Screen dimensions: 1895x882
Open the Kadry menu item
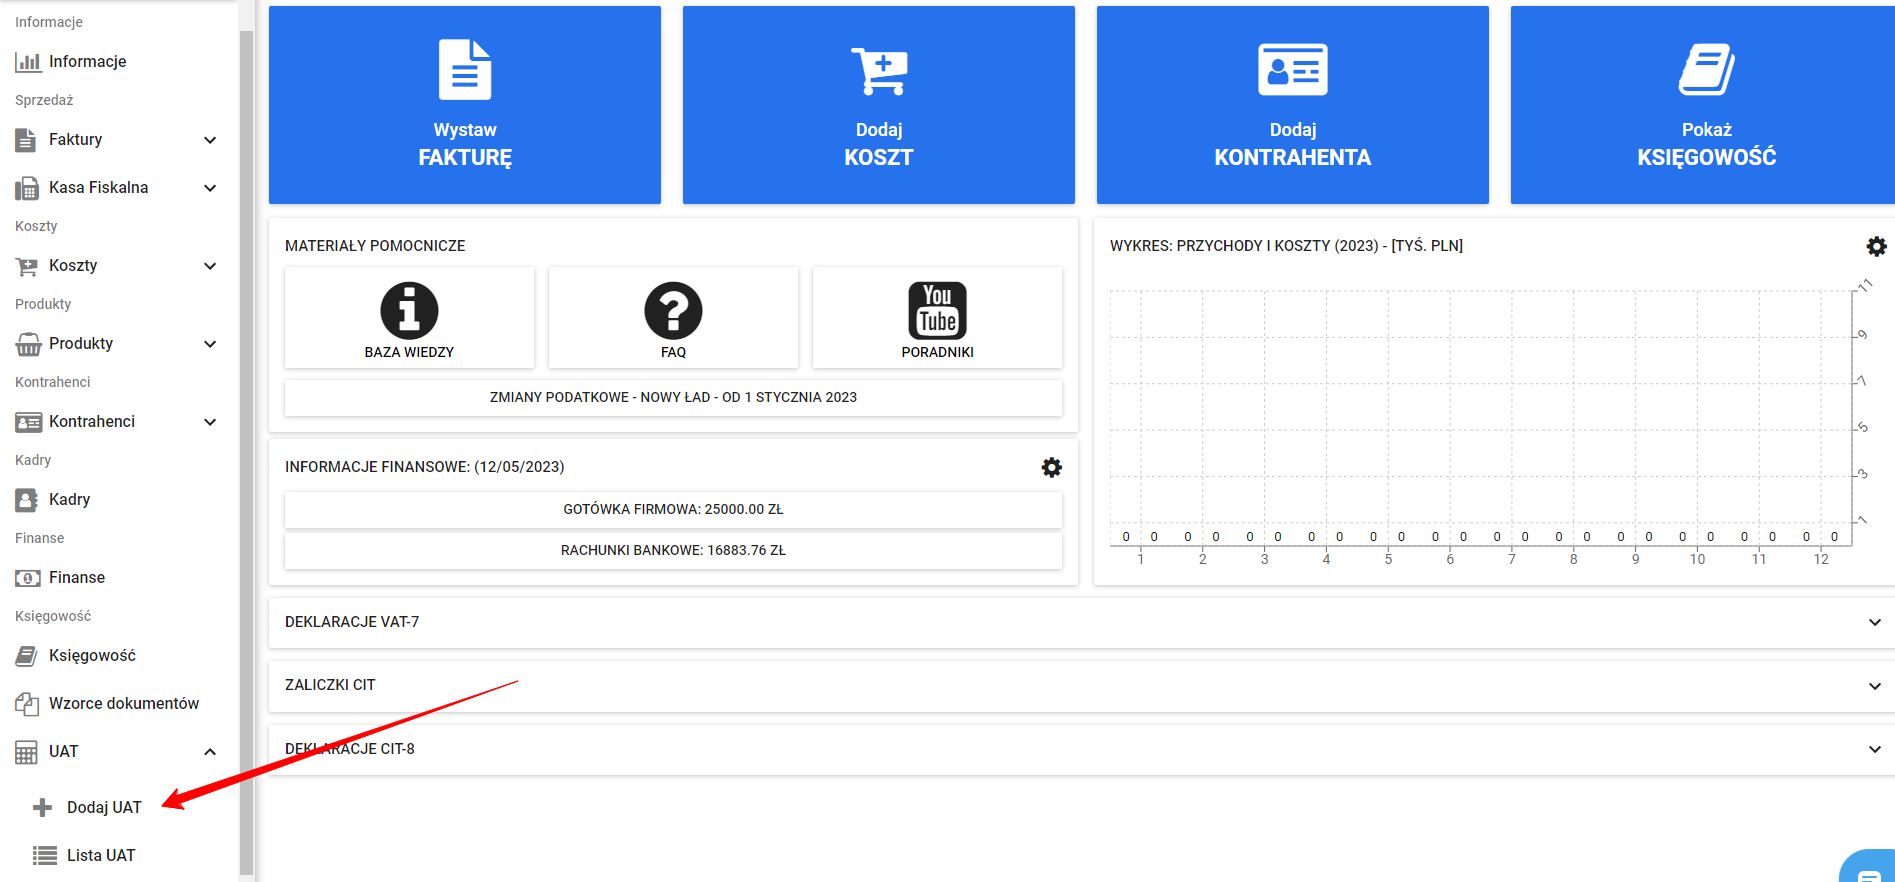click(x=69, y=499)
